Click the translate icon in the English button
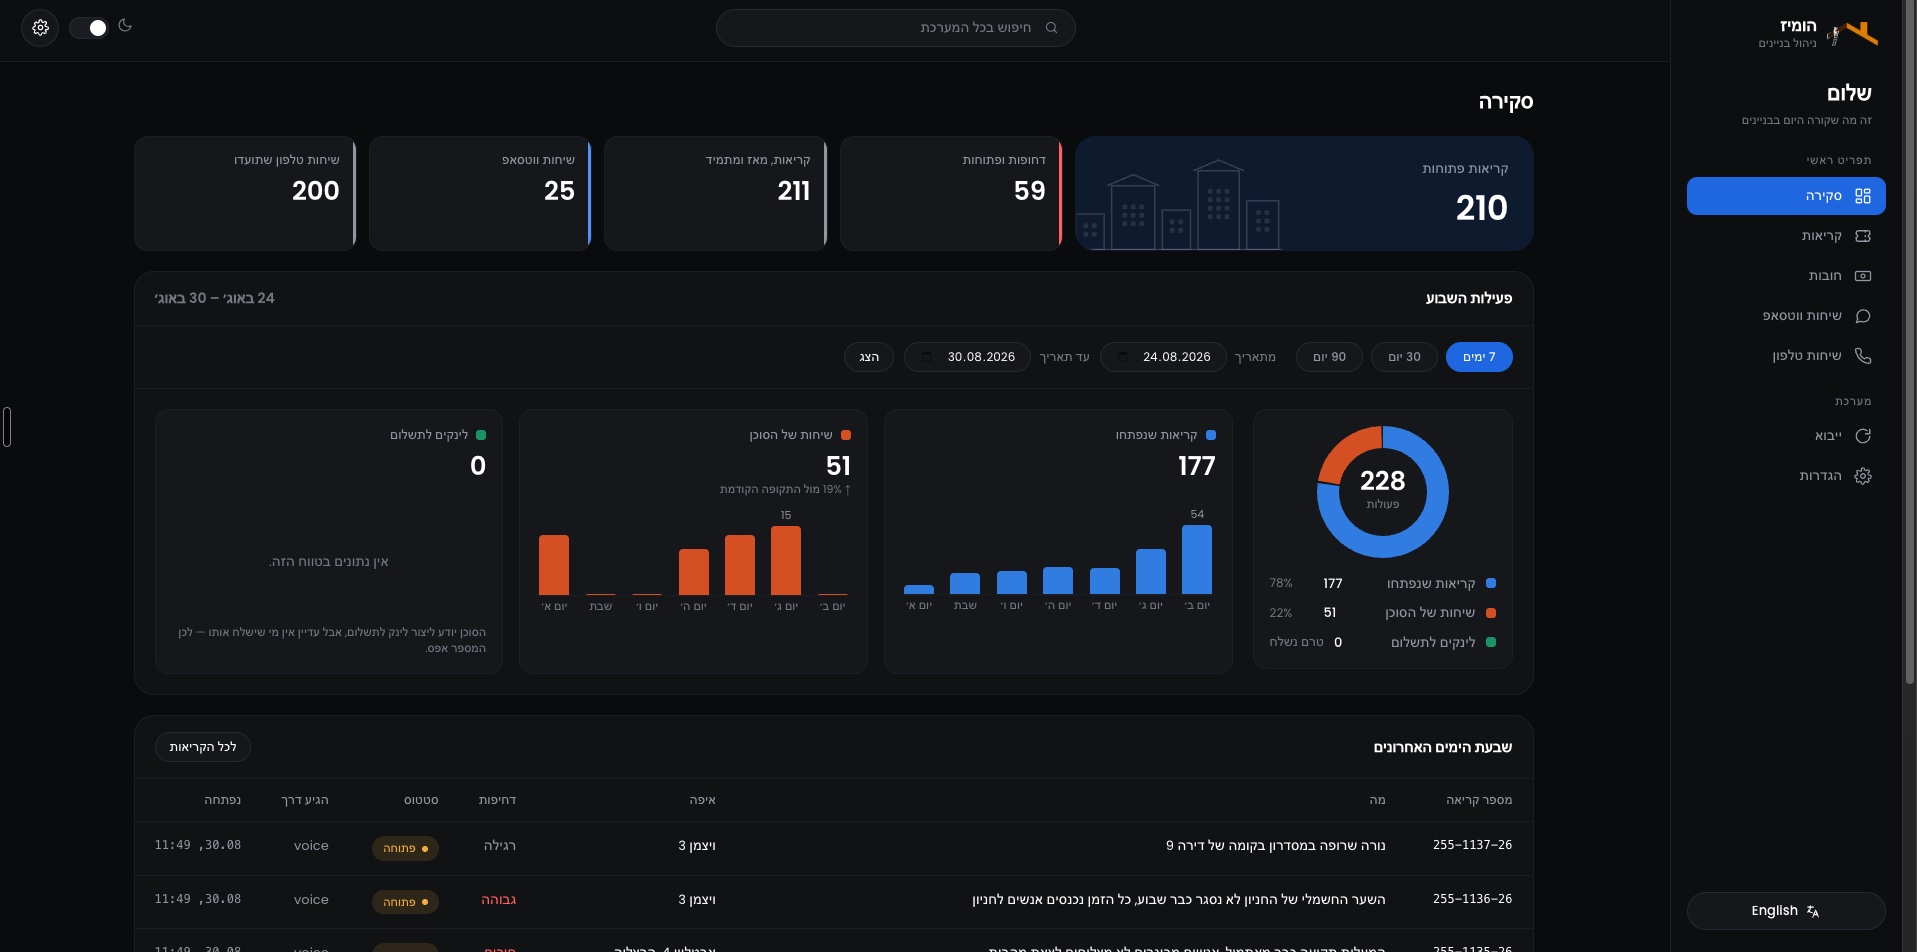The image size is (1917, 952). (1812, 911)
